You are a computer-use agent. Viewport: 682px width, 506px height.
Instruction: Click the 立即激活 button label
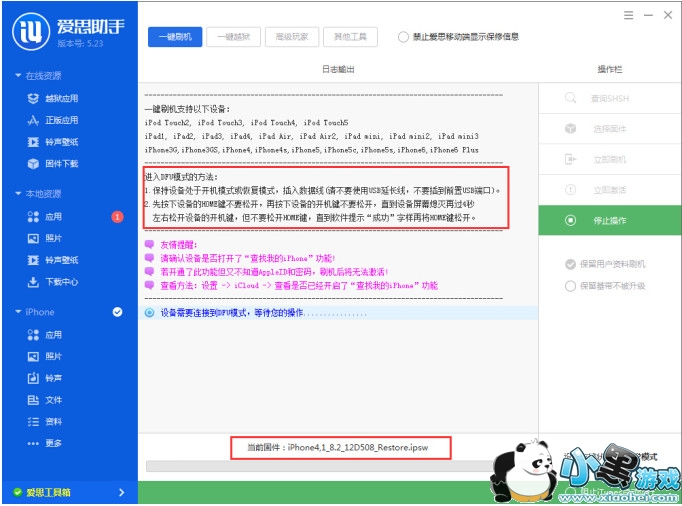610,190
